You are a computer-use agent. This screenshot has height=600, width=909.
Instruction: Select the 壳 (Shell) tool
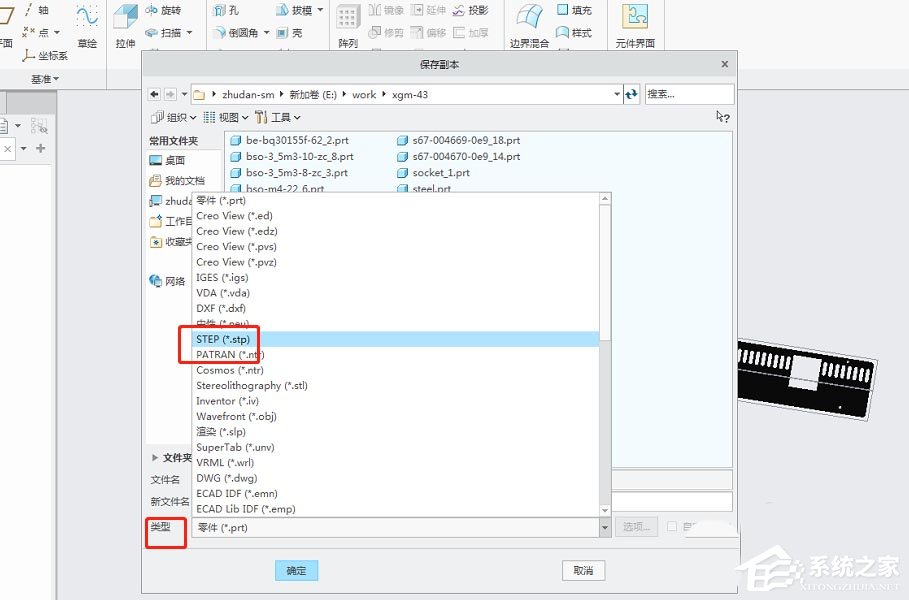[289, 32]
